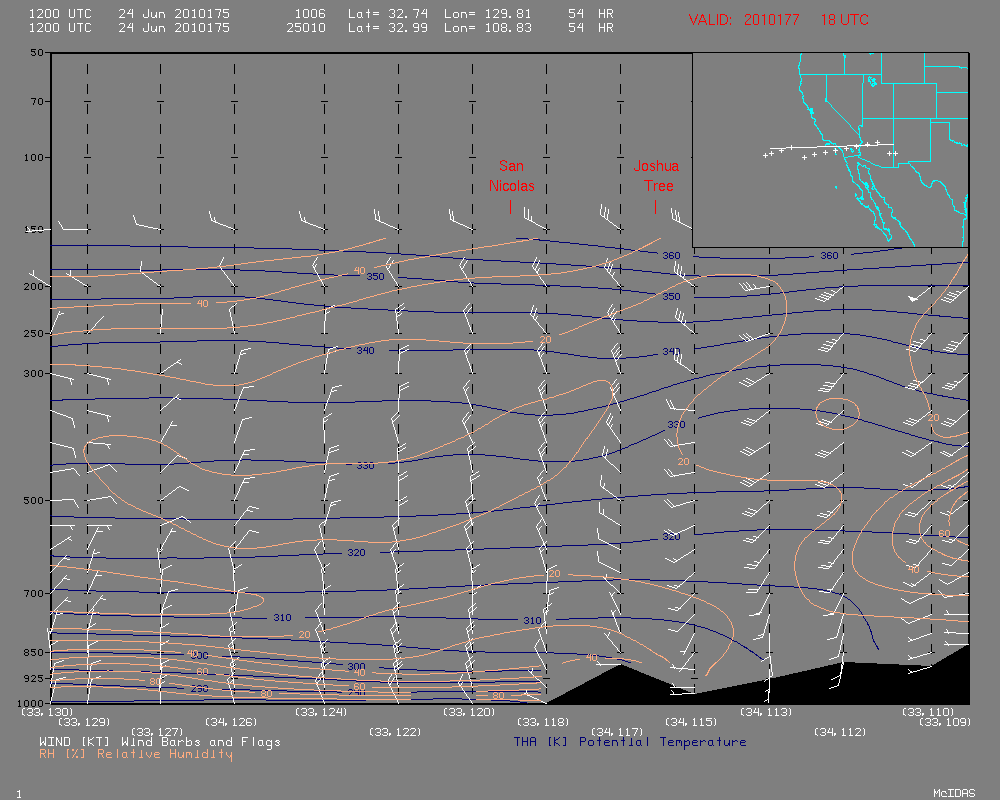Select the "Joshua Tree" station label
The height and width of the screenshot is (800, 1000).
point(656,176)
